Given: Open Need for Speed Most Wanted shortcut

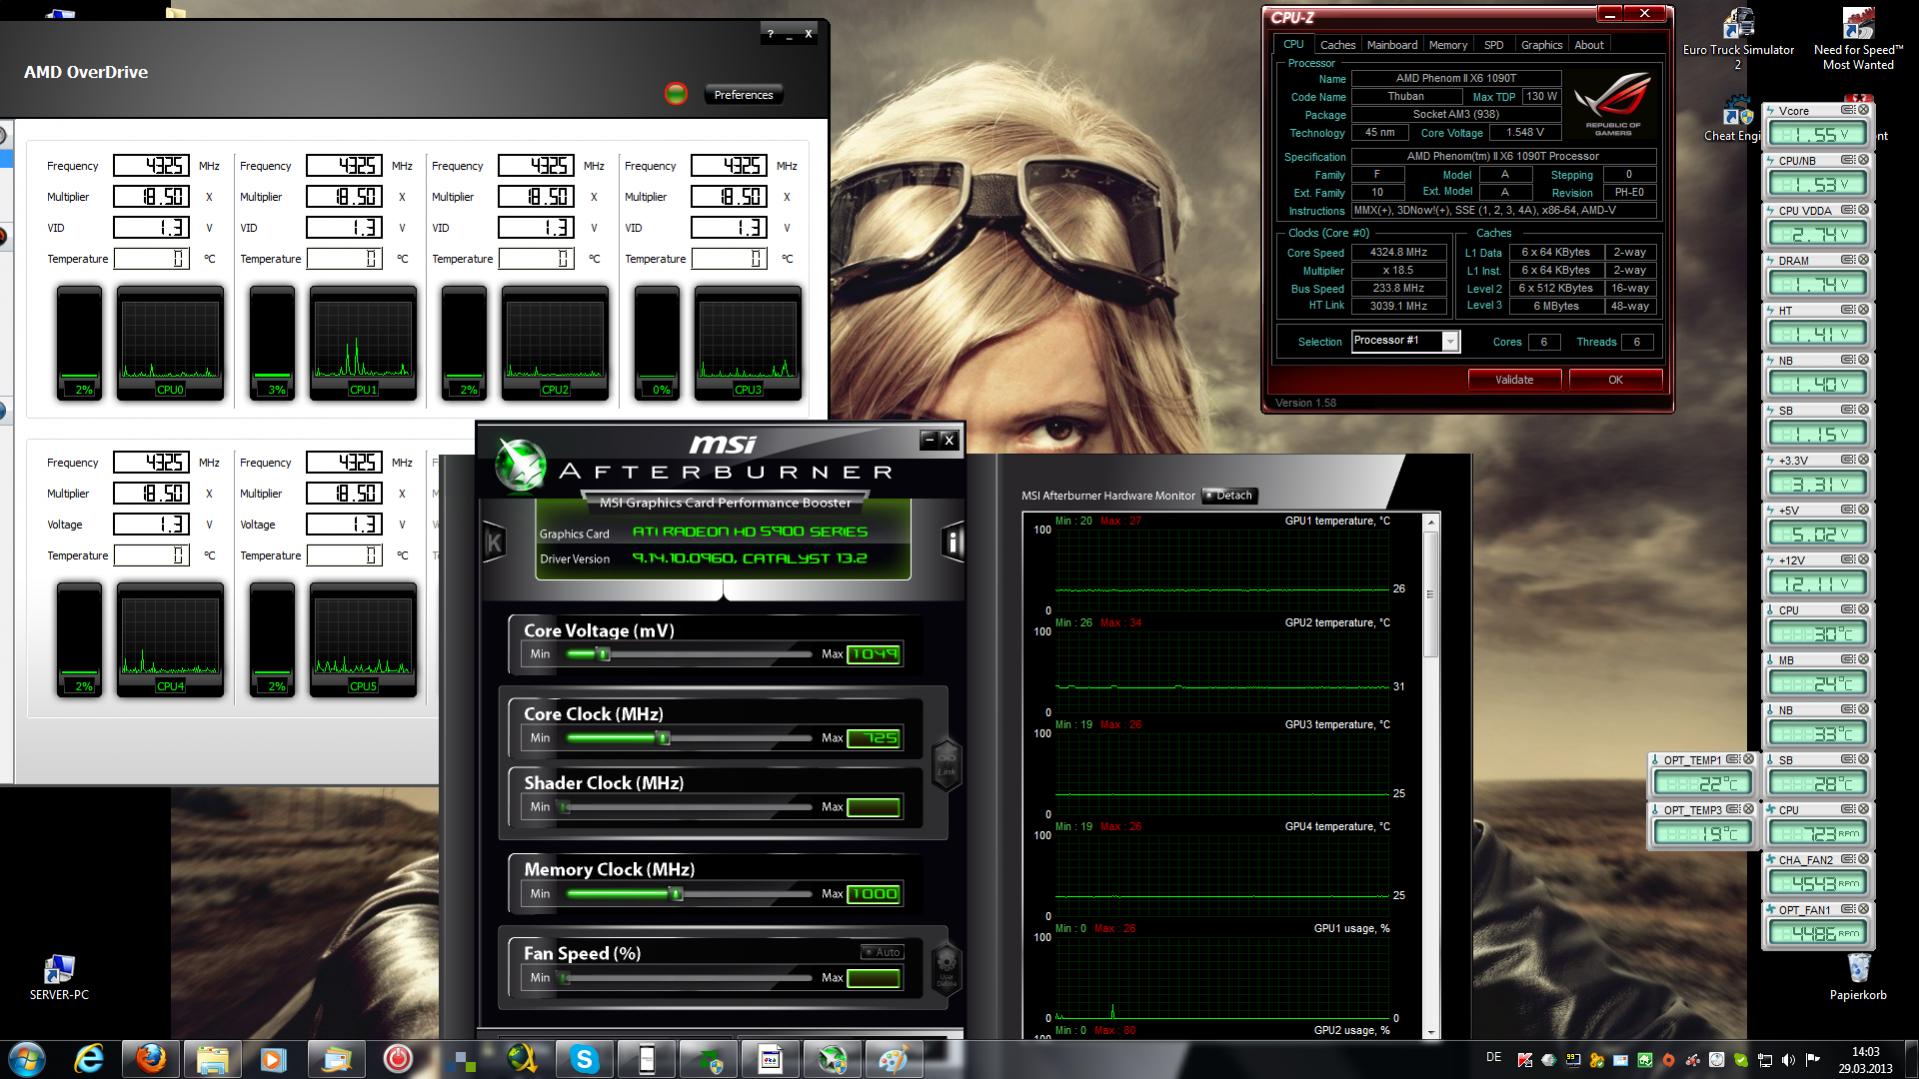Looking at the screenshot, I should 1857,40.
